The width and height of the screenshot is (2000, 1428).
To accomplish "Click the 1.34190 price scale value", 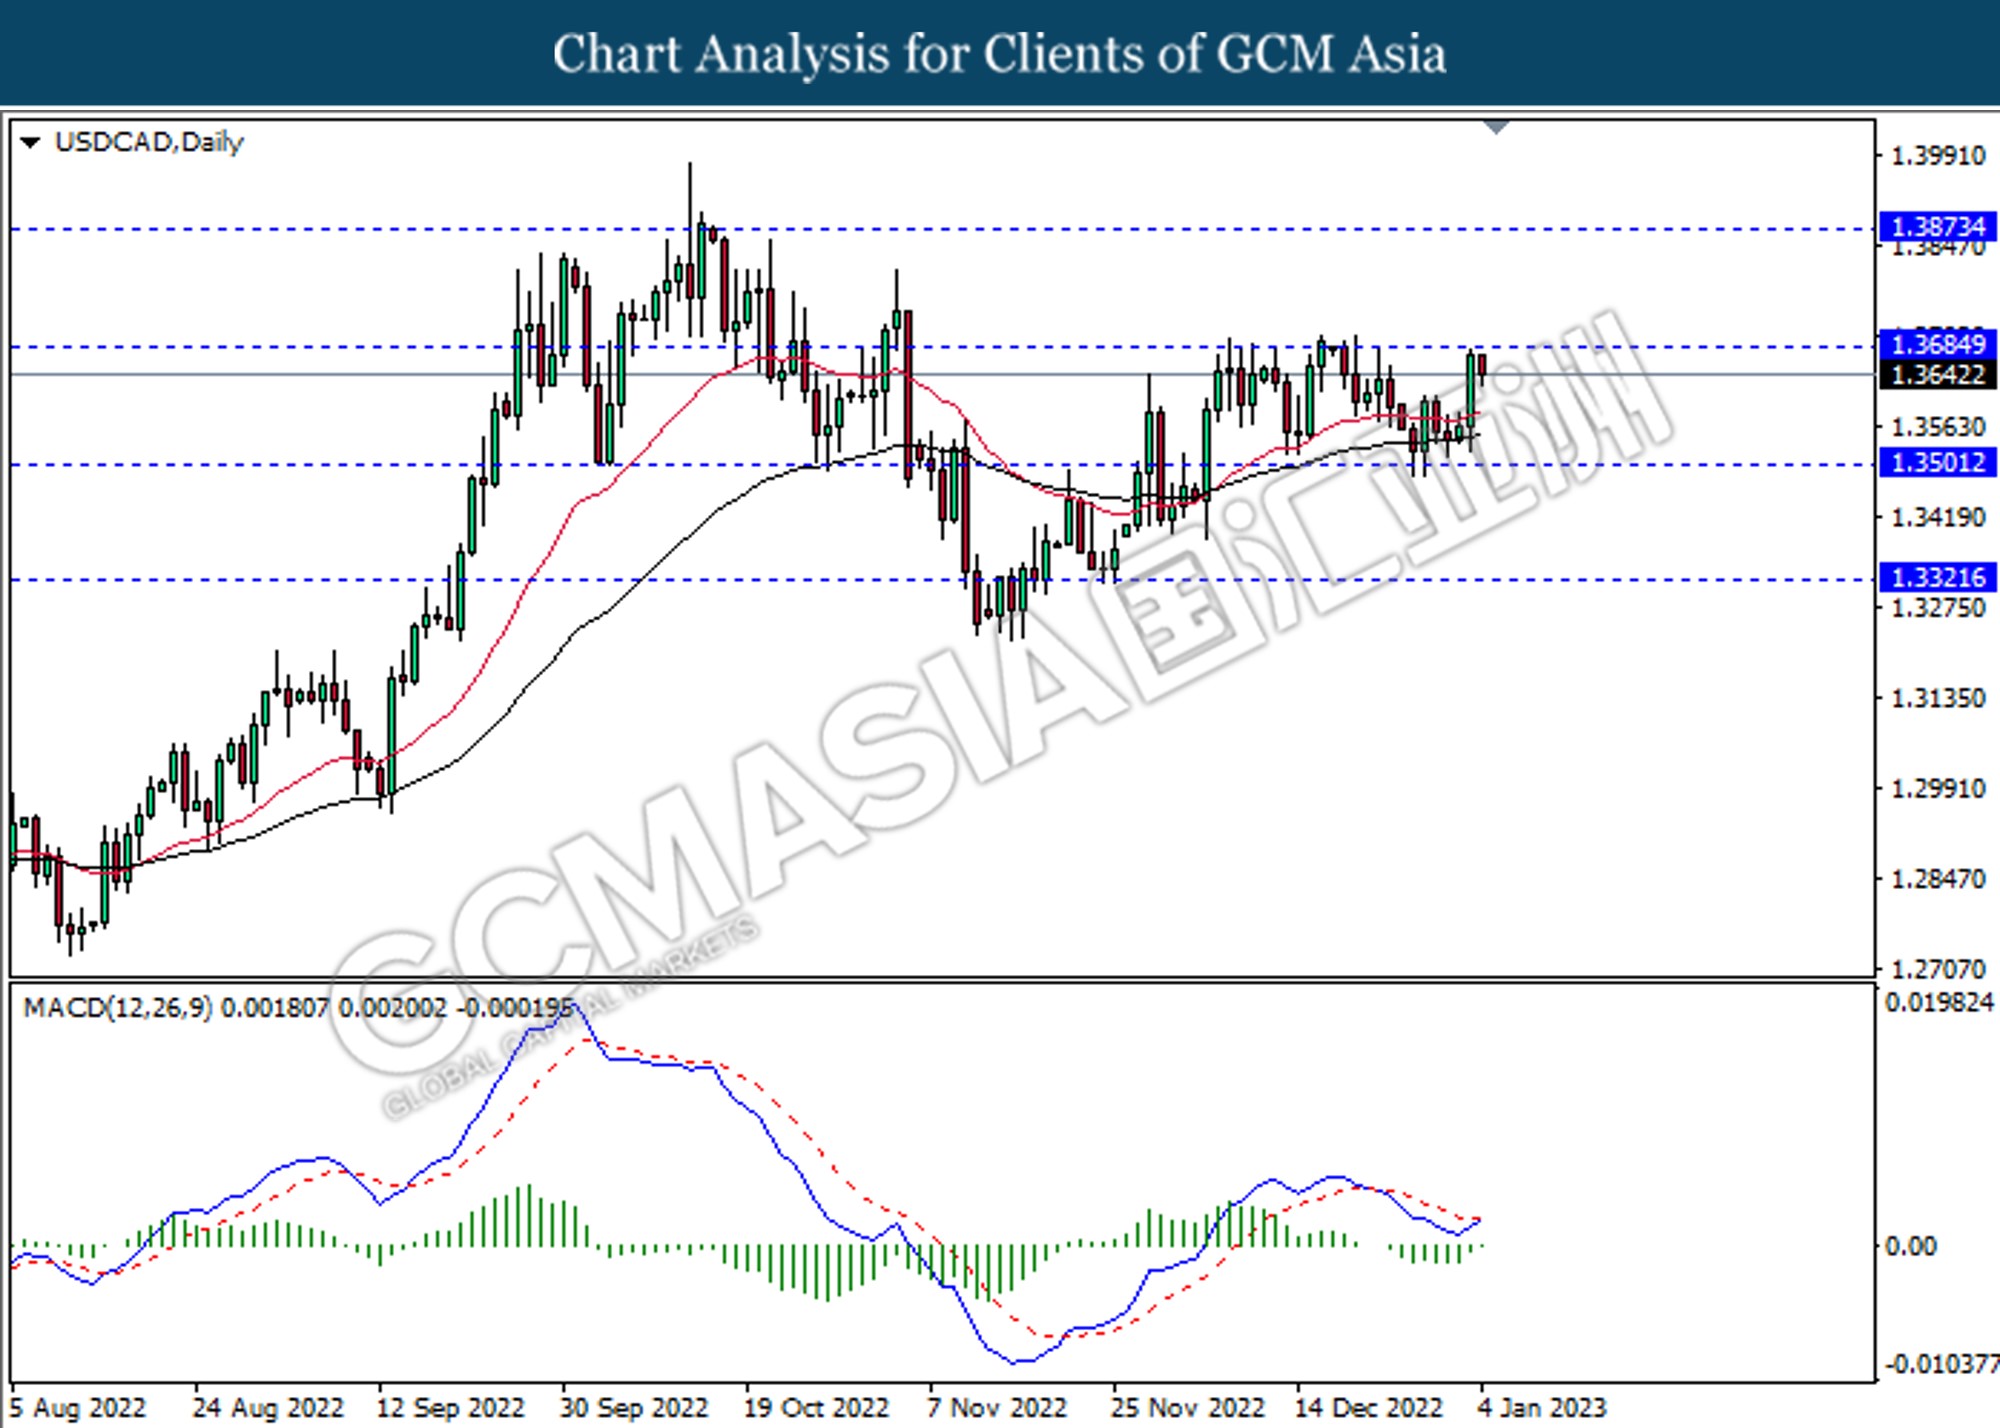I will pyautogui.click(x=1938, y=517).
